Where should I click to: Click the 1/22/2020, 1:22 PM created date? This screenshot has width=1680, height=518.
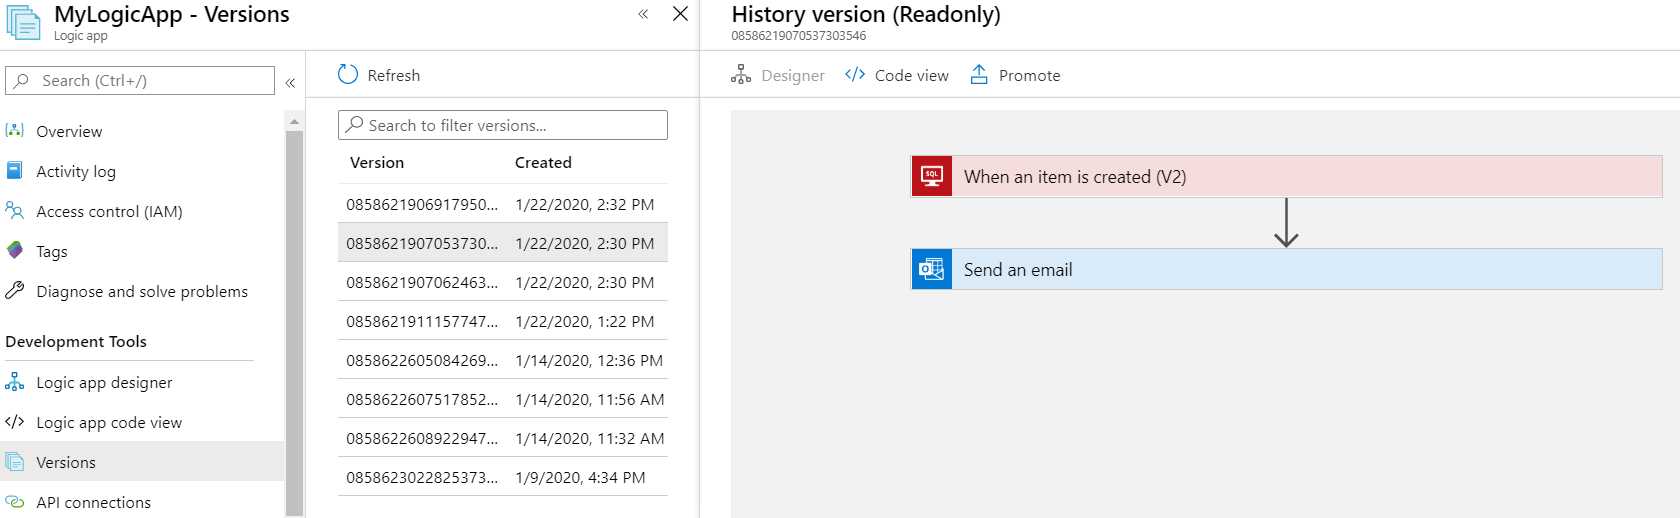click(585, 321)
